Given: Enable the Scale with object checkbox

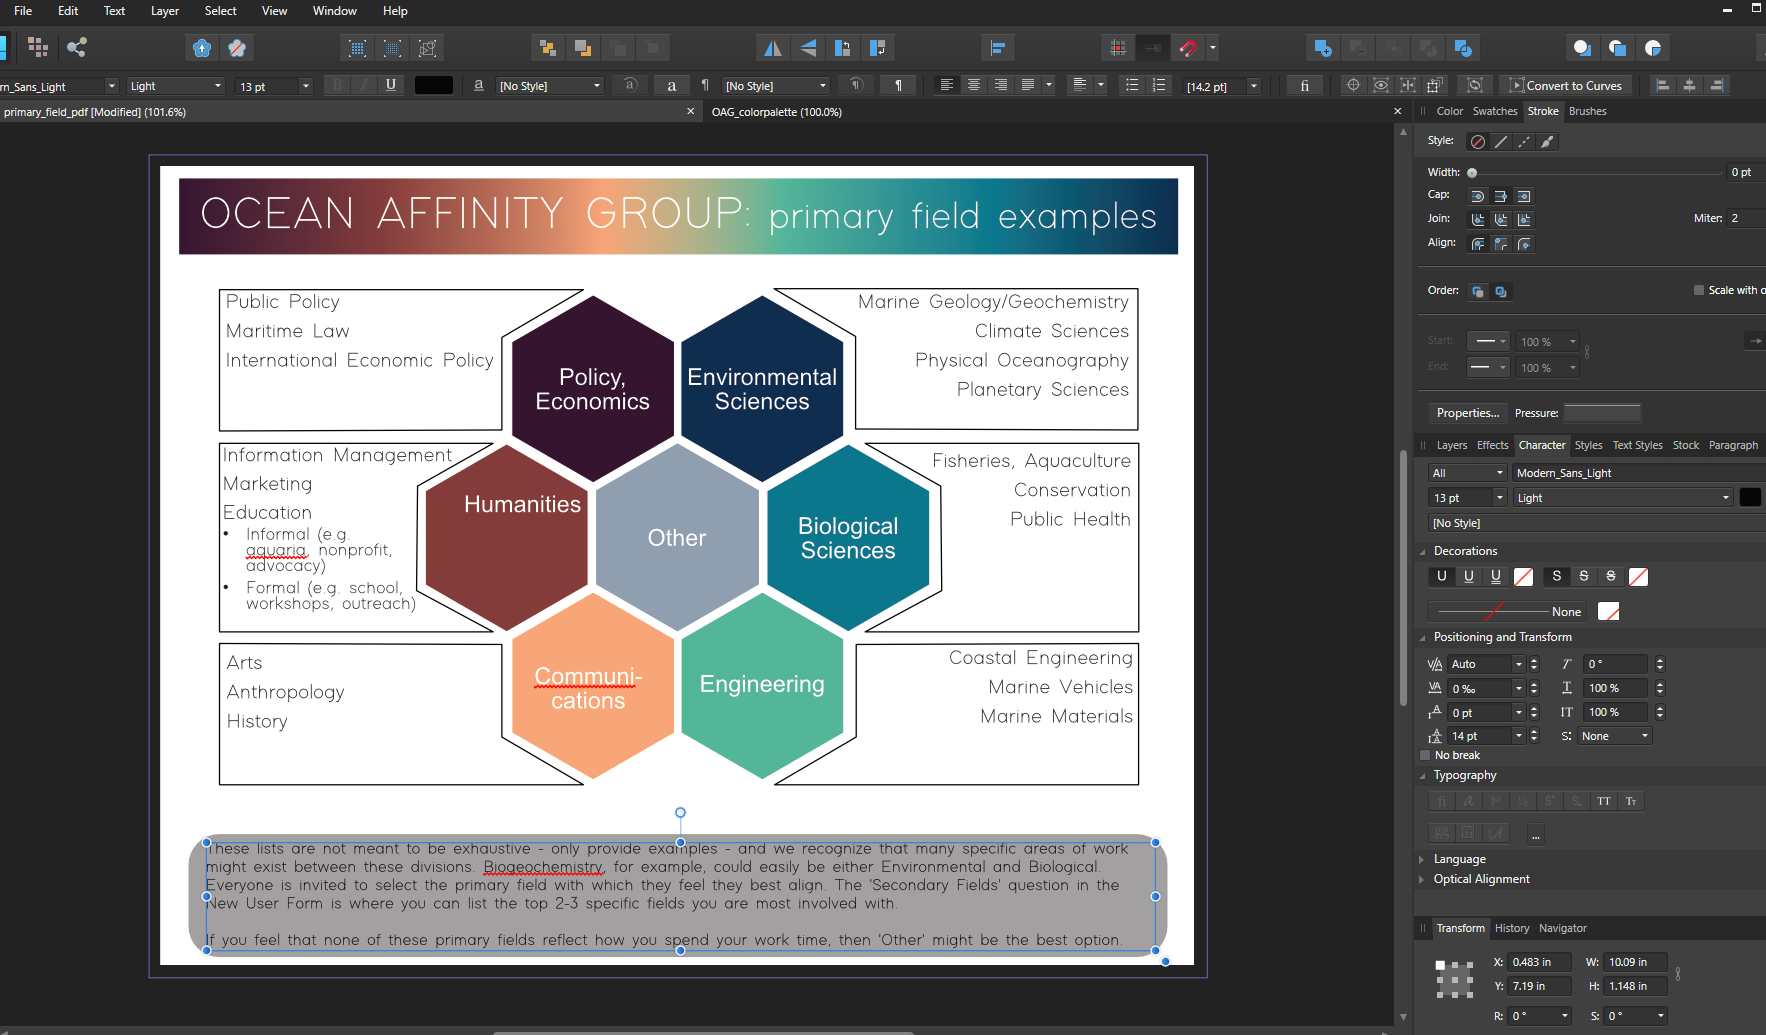Looking at the screenshot, I should 1698,290.
